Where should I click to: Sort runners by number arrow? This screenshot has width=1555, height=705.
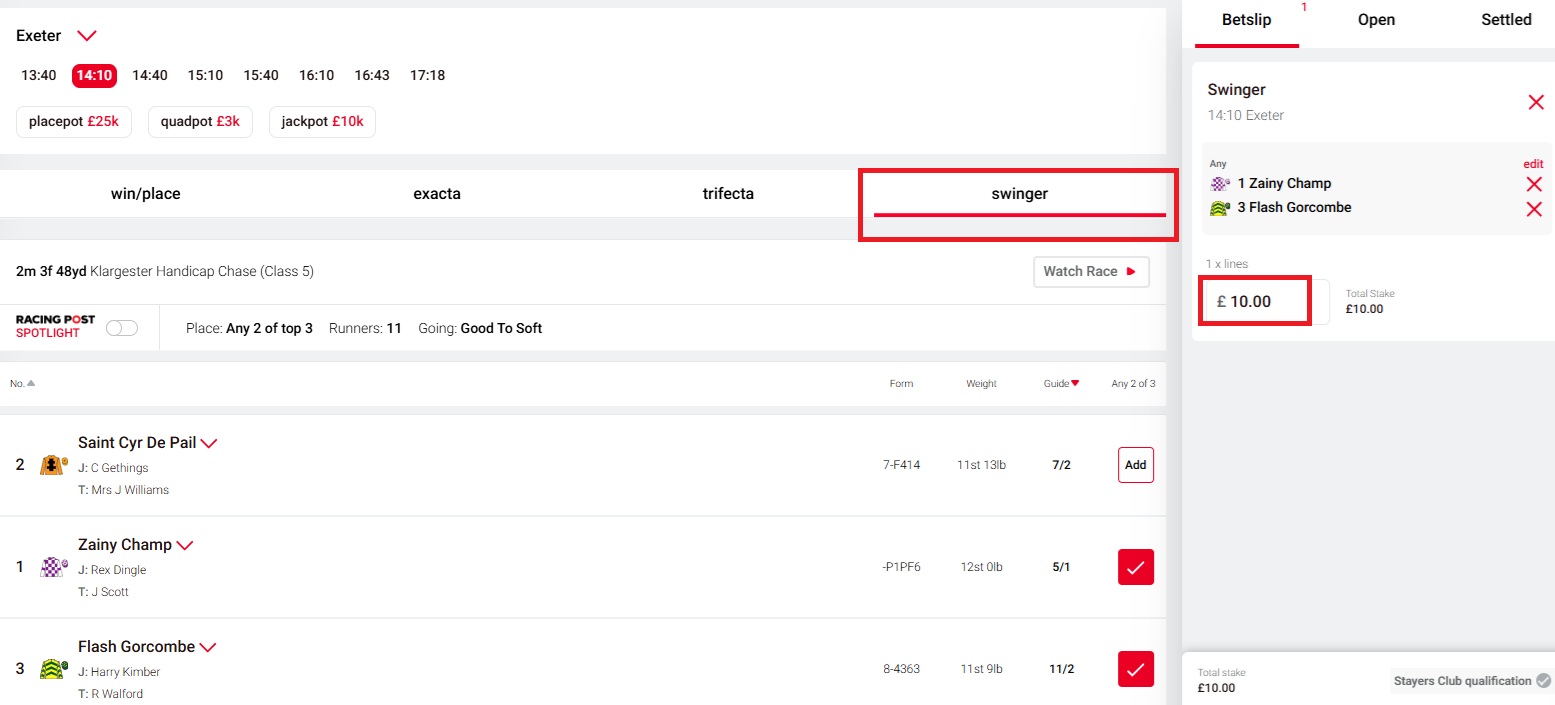coord(30,383)
